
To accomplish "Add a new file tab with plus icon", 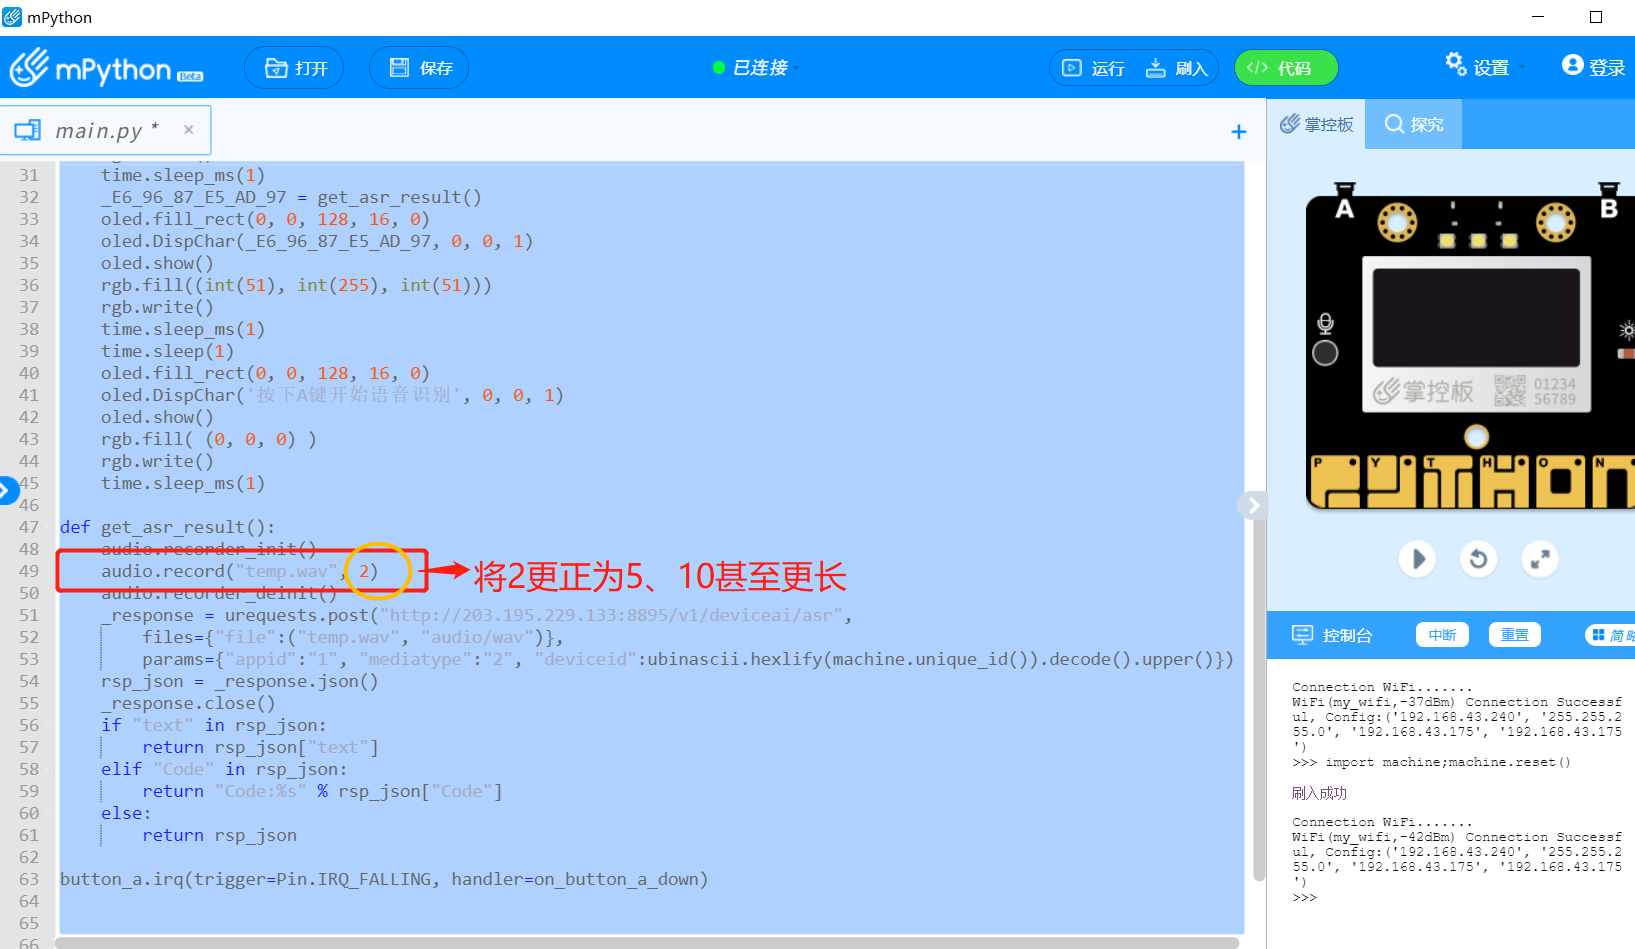I will click(x=1238, y=132).
